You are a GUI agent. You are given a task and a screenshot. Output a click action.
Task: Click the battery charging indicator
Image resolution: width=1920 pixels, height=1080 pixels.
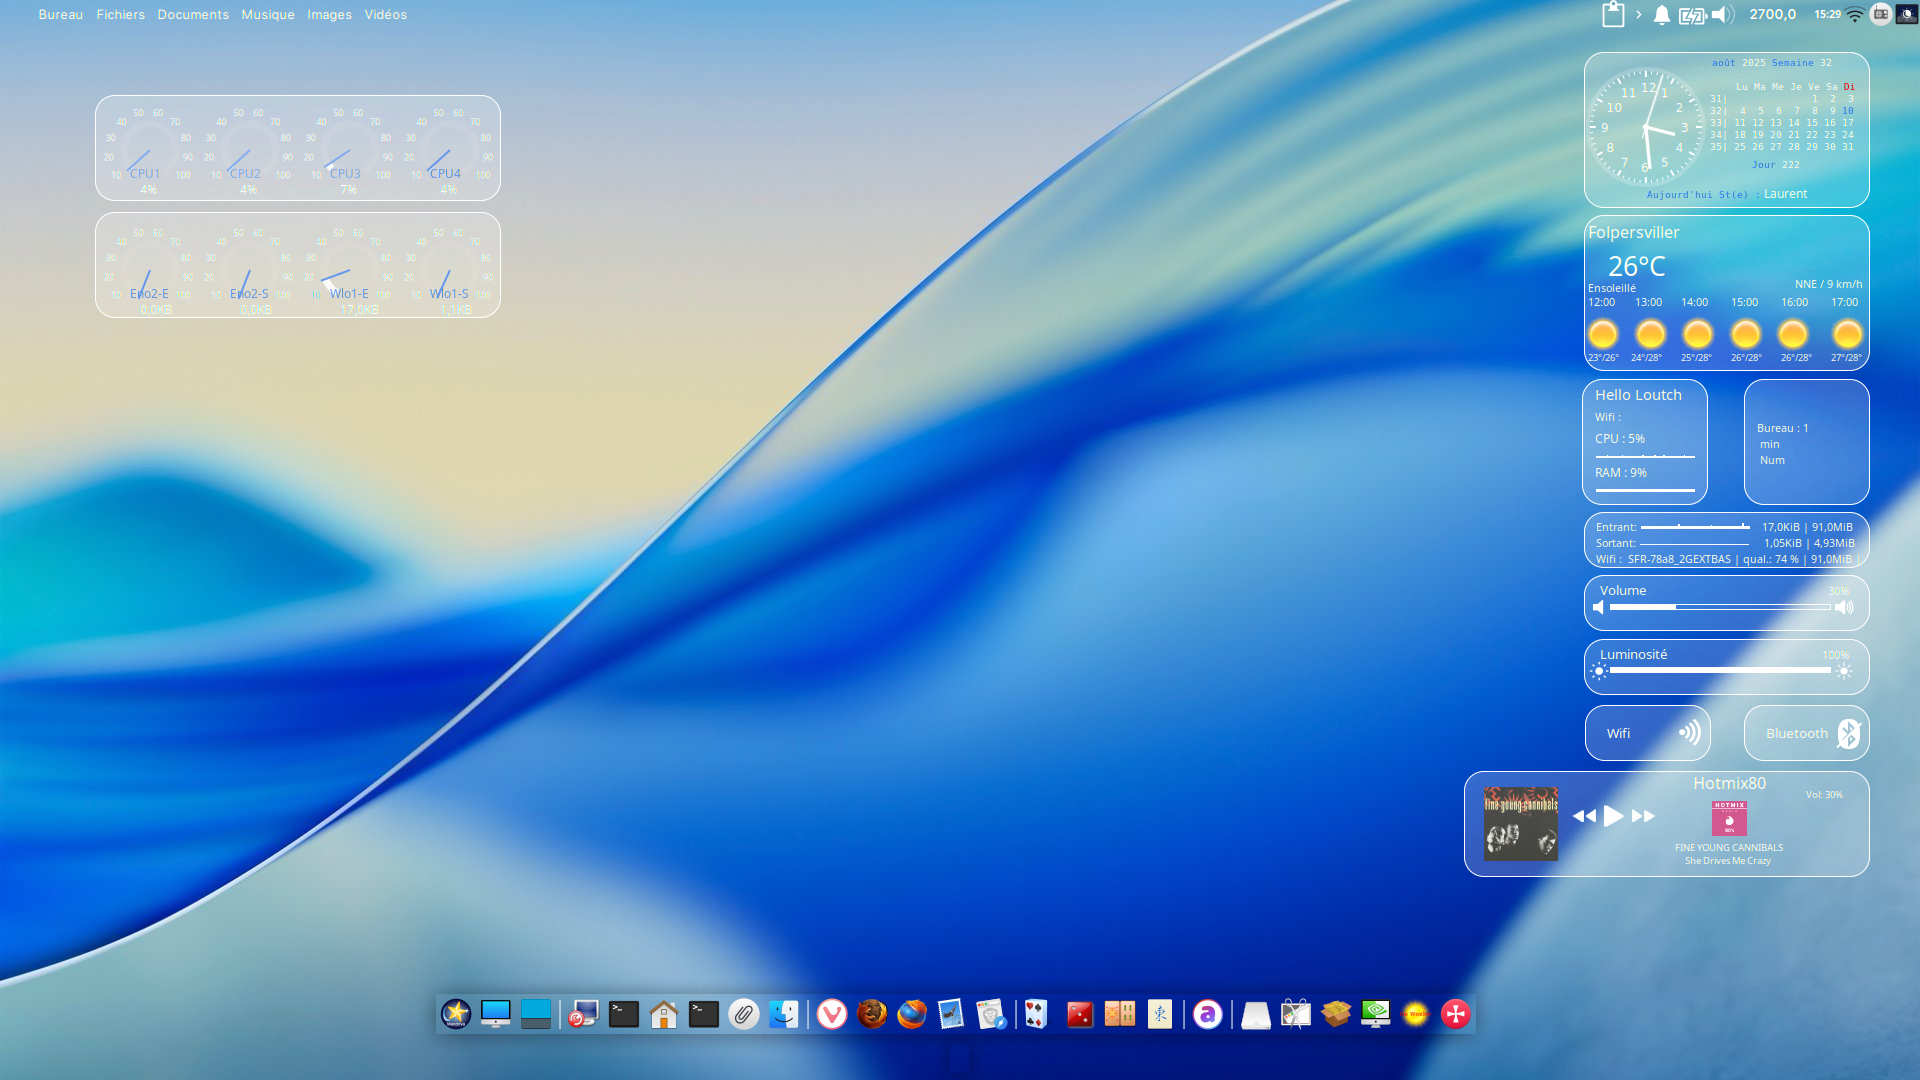click(1692, 15)
